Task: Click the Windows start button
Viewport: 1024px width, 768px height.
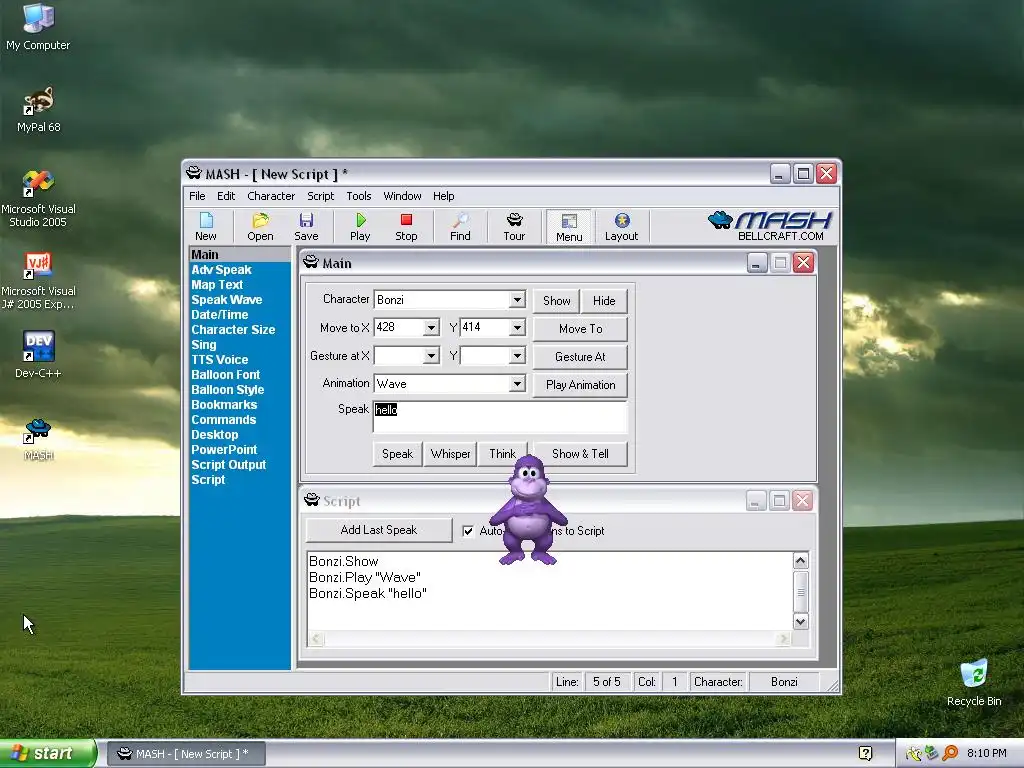Action: (x=47, y=754)
